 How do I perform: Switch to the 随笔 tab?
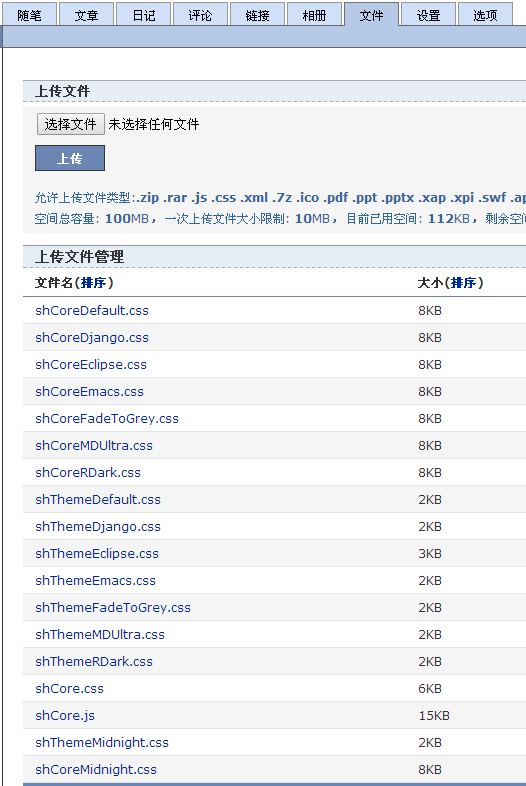(29, 15)
